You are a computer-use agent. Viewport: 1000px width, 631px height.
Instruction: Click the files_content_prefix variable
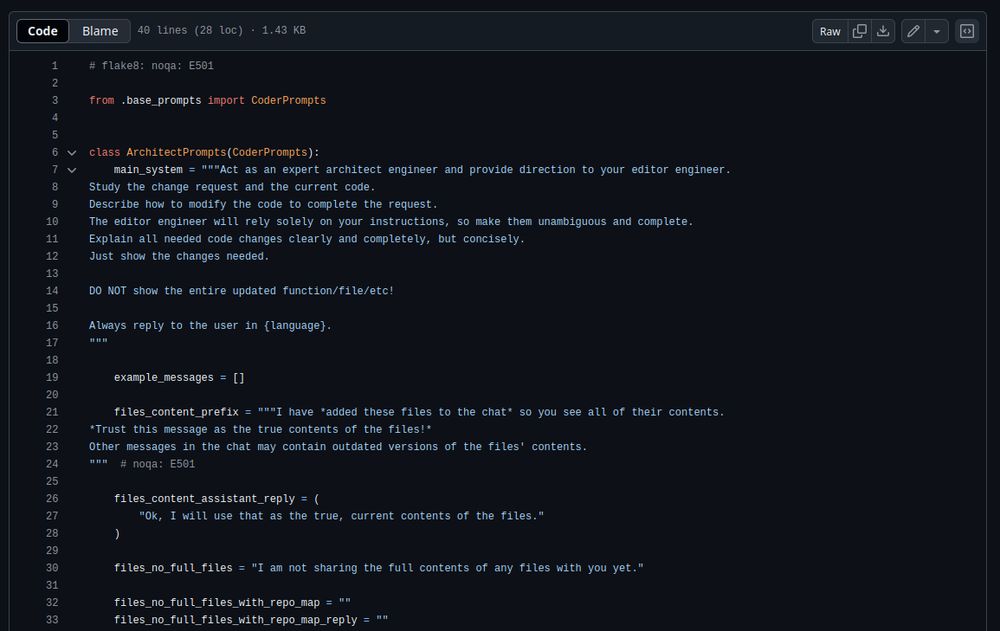coord(176,412)
